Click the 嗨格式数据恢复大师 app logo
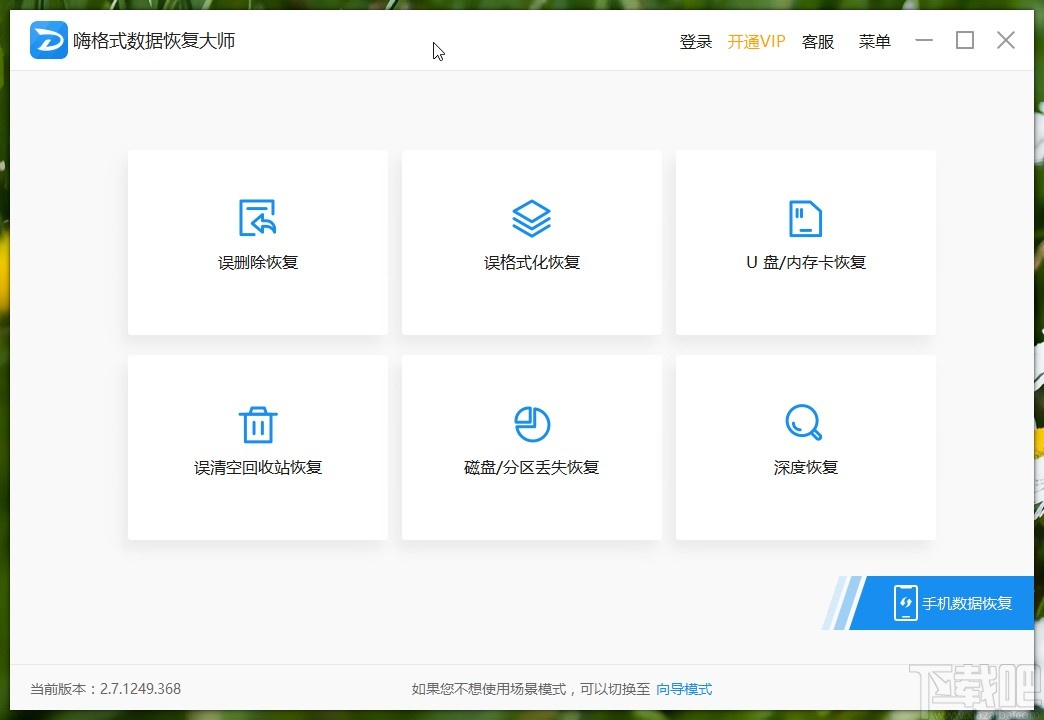The width and height of the screenshot is (1044, 720). [x=48, y=40]
